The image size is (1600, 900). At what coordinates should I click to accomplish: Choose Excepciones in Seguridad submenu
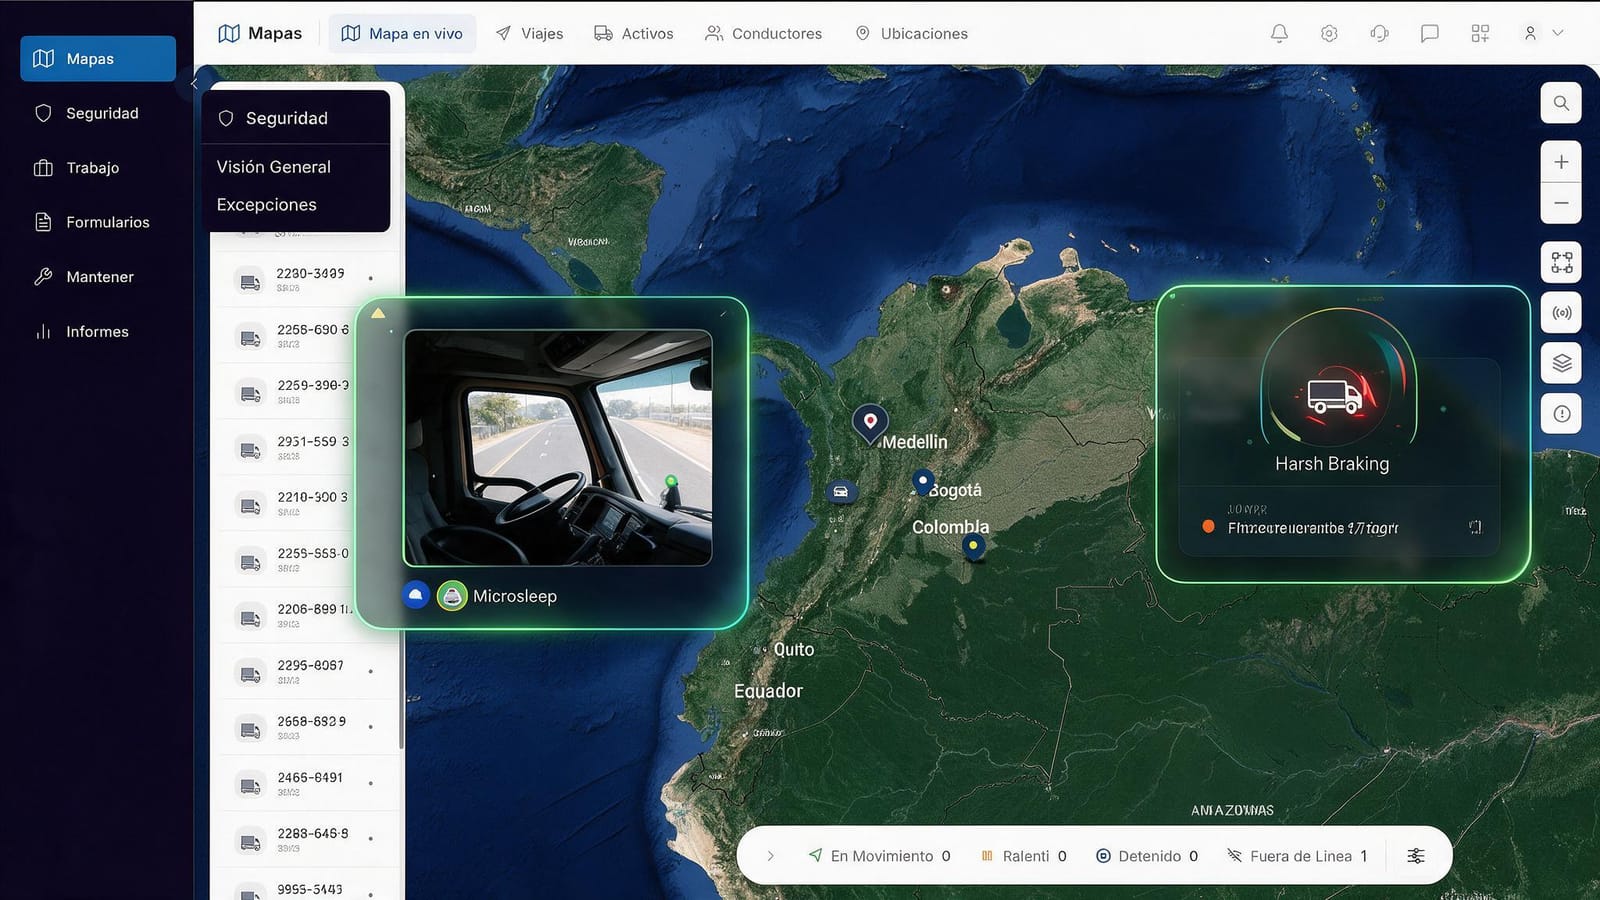267,205
